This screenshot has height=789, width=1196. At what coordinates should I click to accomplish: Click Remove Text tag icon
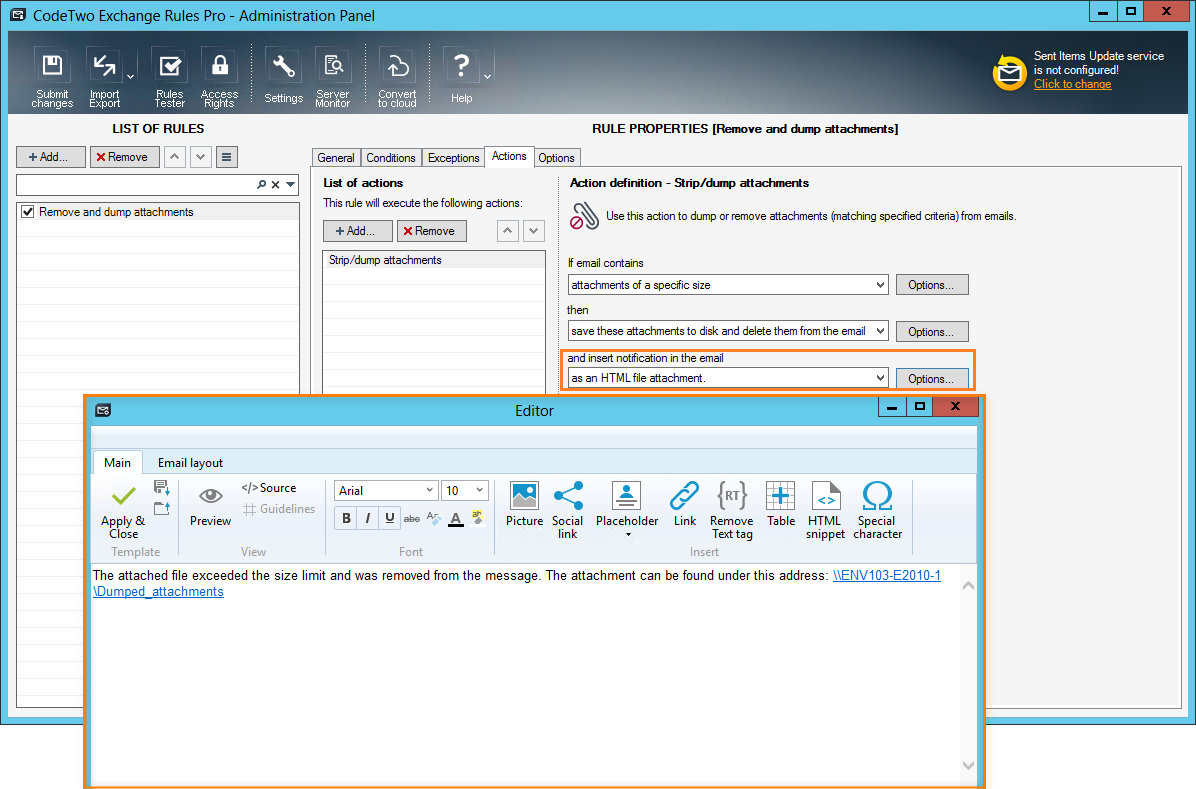(731, 510)
